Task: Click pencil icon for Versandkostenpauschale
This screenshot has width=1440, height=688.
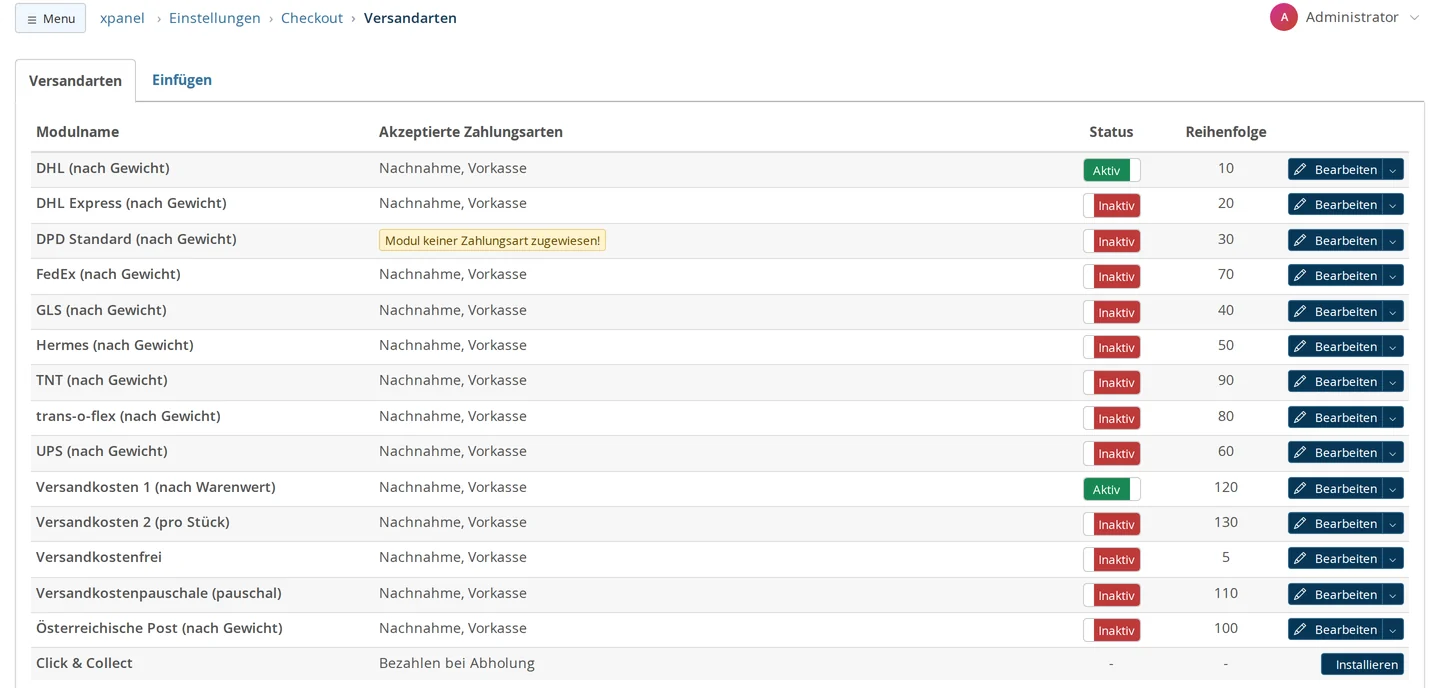Action: (1300, 595)
